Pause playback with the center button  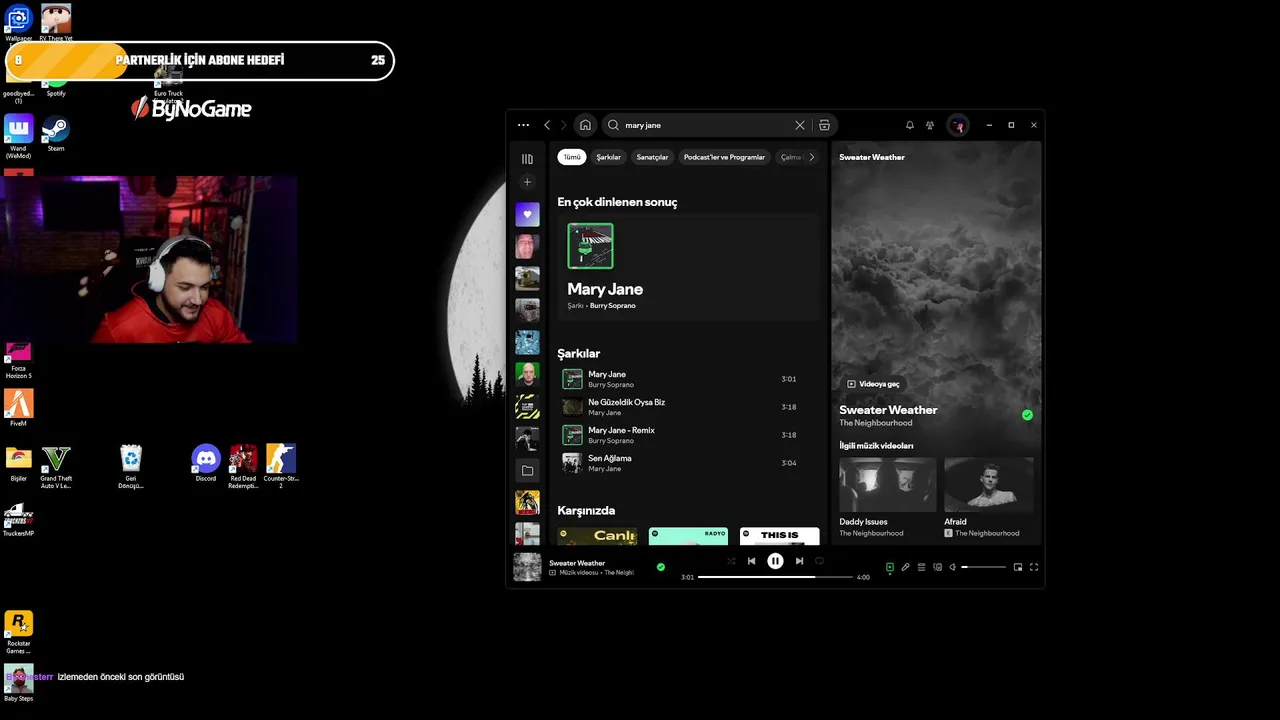coord(775,561)
